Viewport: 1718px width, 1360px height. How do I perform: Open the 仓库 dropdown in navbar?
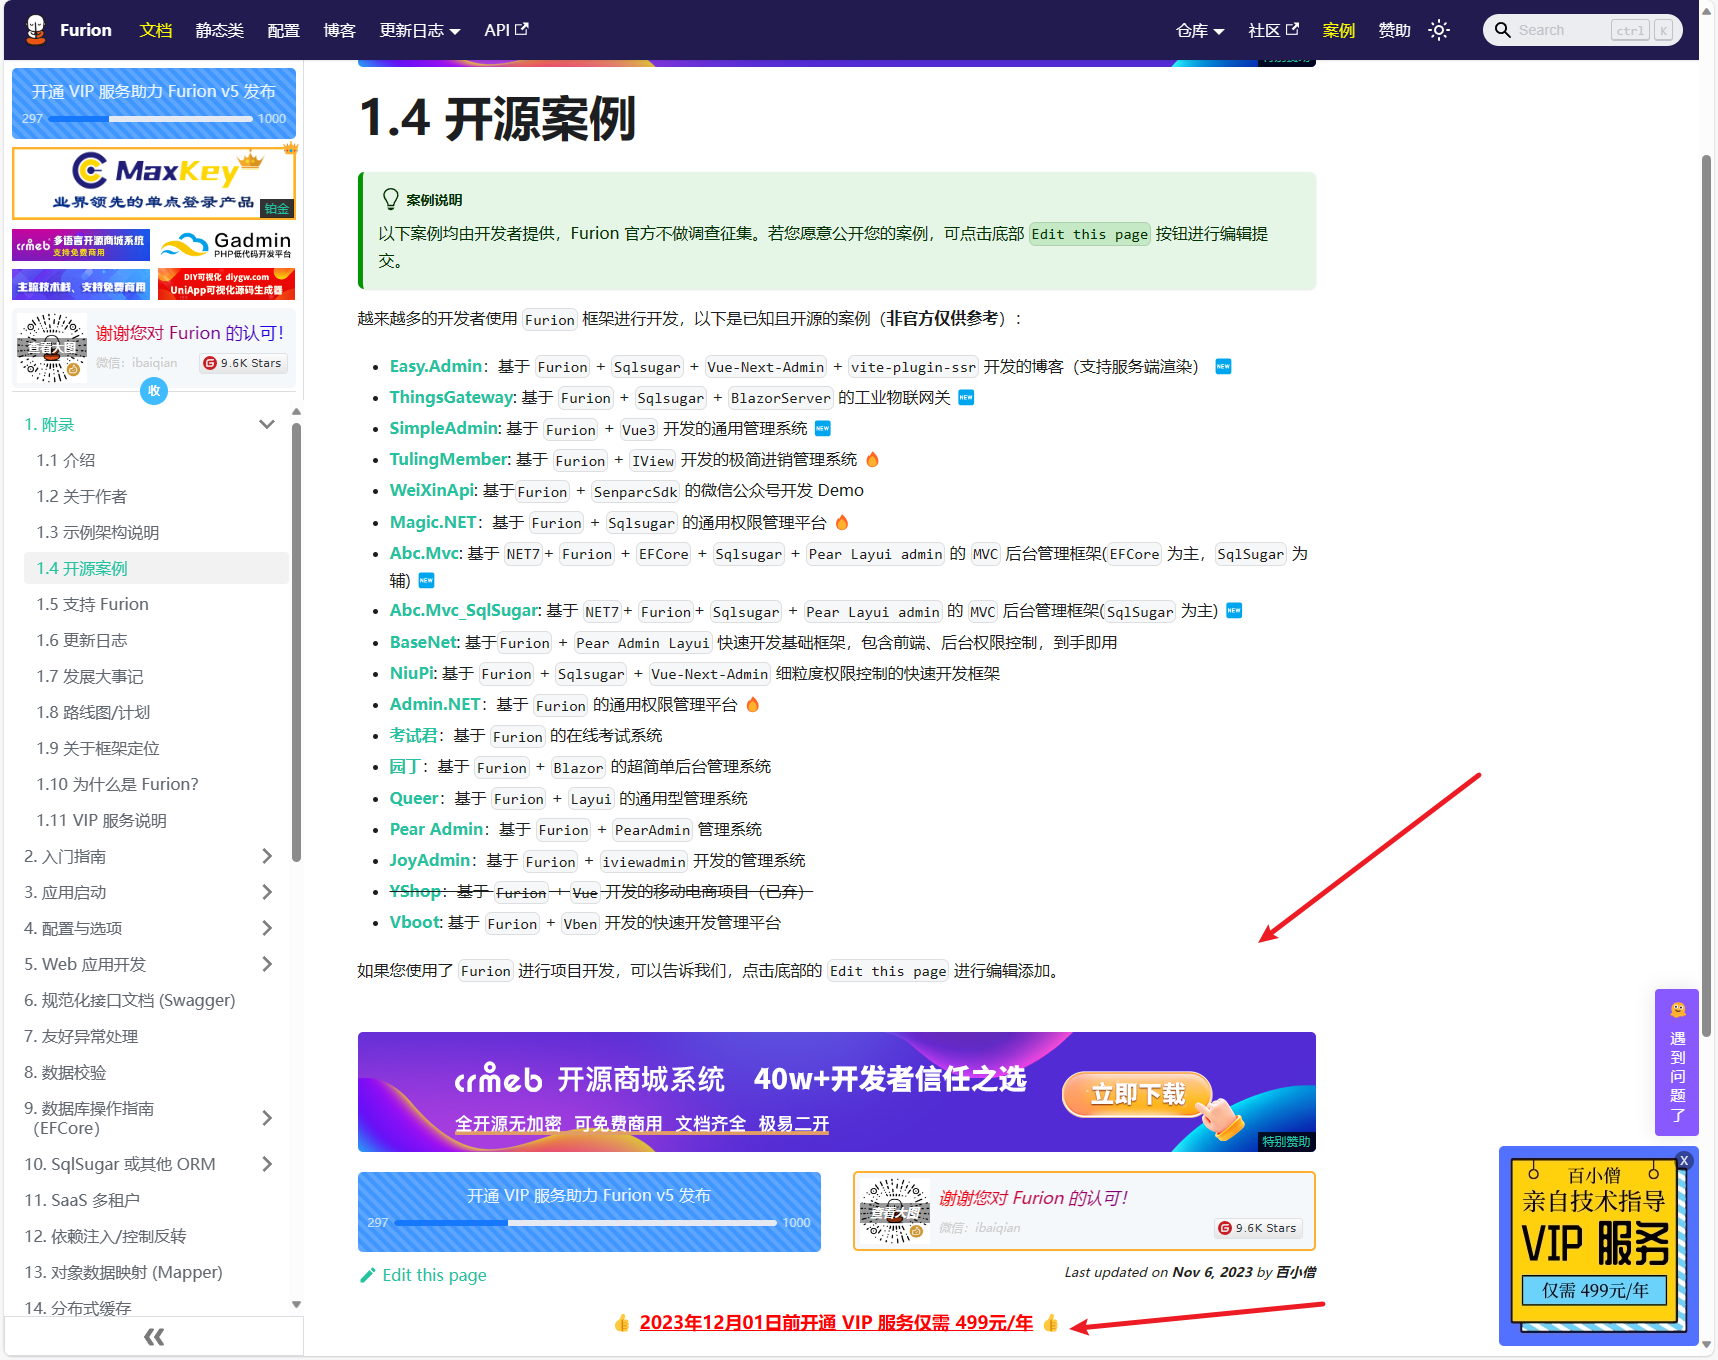1200,30
